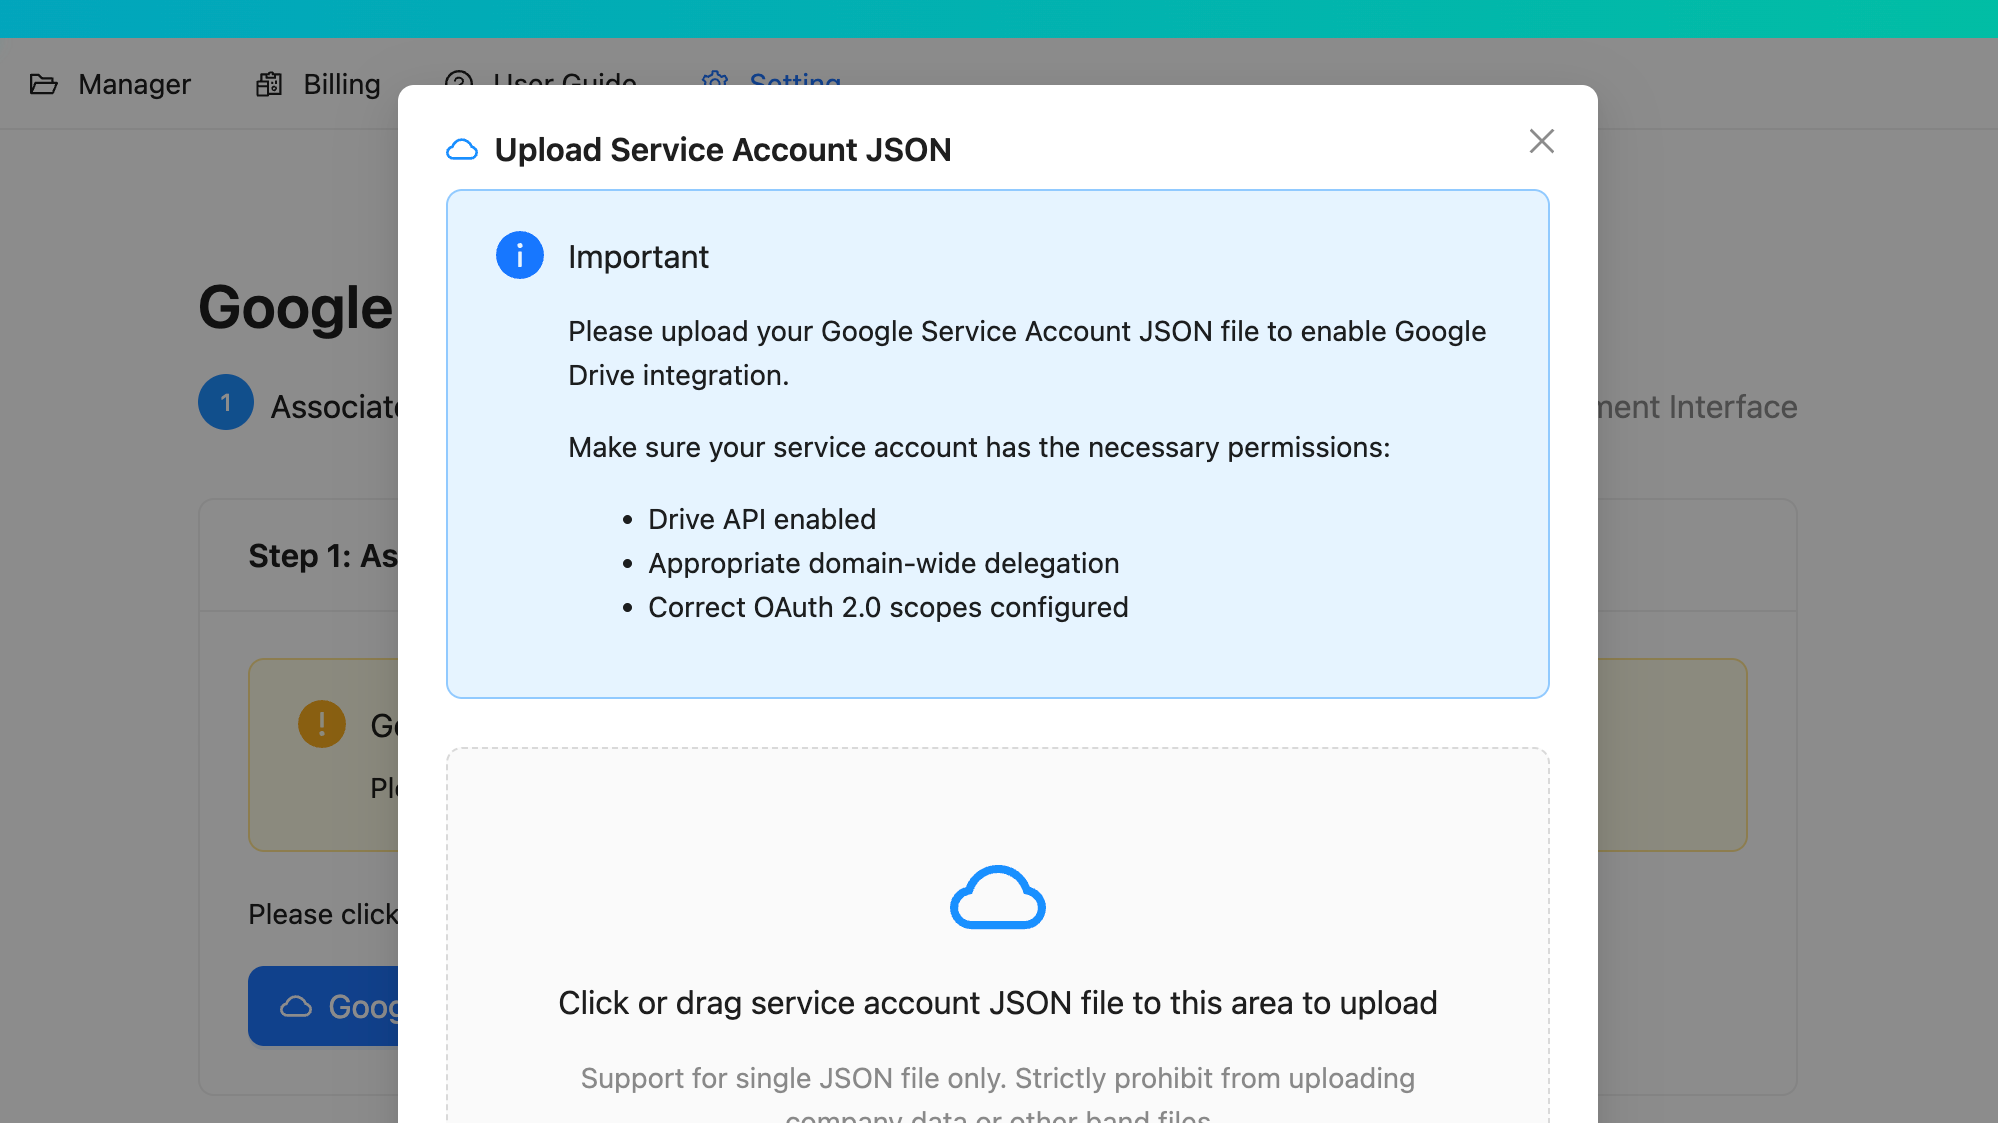This screenshot has width=1998, height=1123.
Task: Click the 'Upload Service Account JSON' title
Action: (722, 150)
